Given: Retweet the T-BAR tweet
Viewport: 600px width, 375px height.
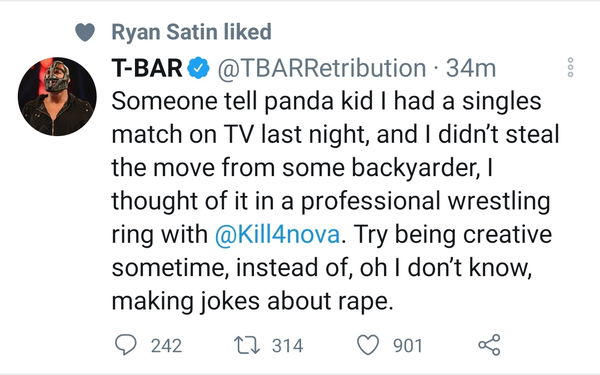Looking at the screenshot, I should click(x=247, y=345).
